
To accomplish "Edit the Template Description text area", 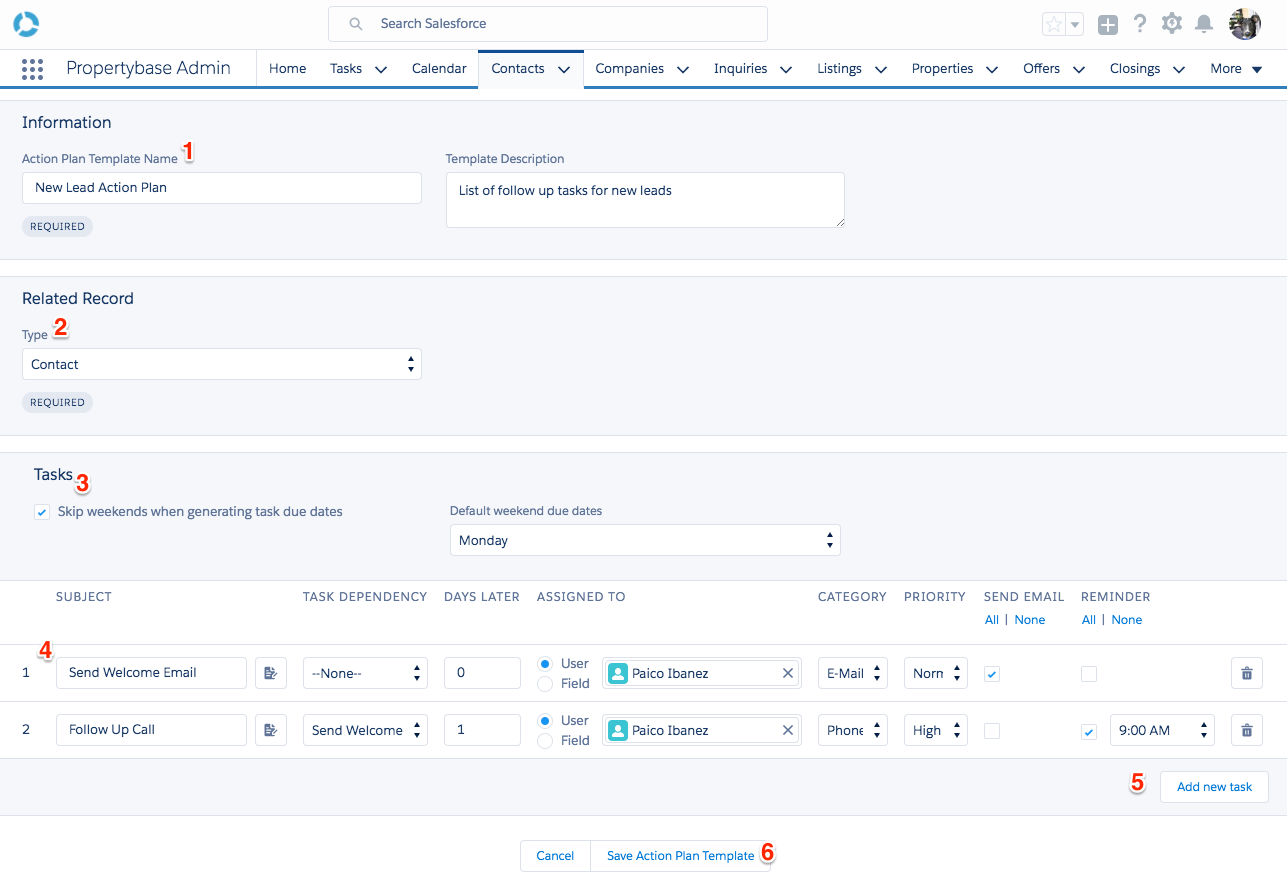I will point(645,200).
